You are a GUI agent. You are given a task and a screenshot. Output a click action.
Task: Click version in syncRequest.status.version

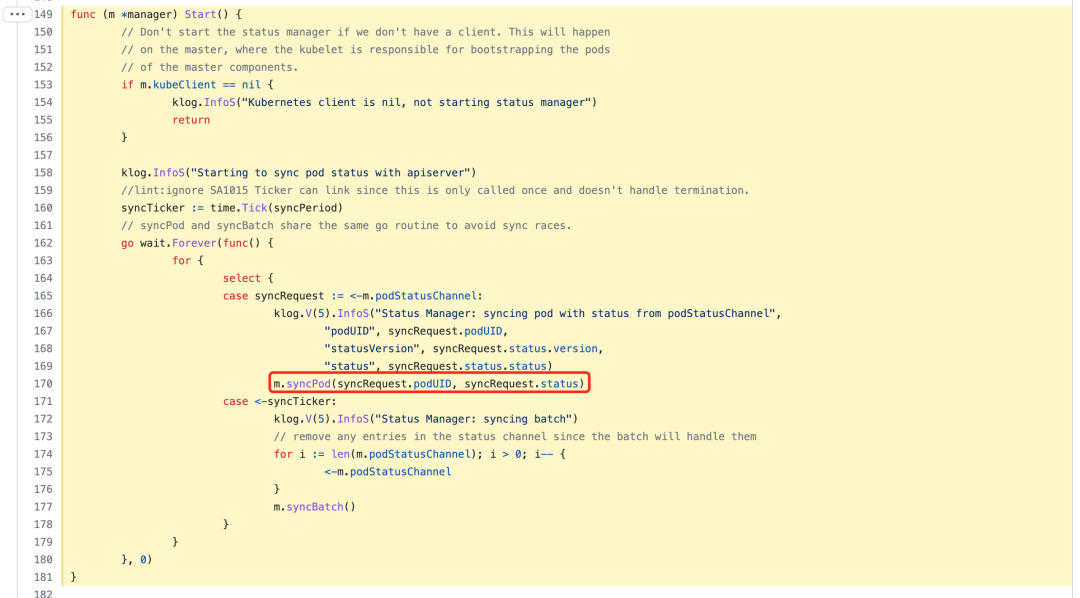[576, 349]
